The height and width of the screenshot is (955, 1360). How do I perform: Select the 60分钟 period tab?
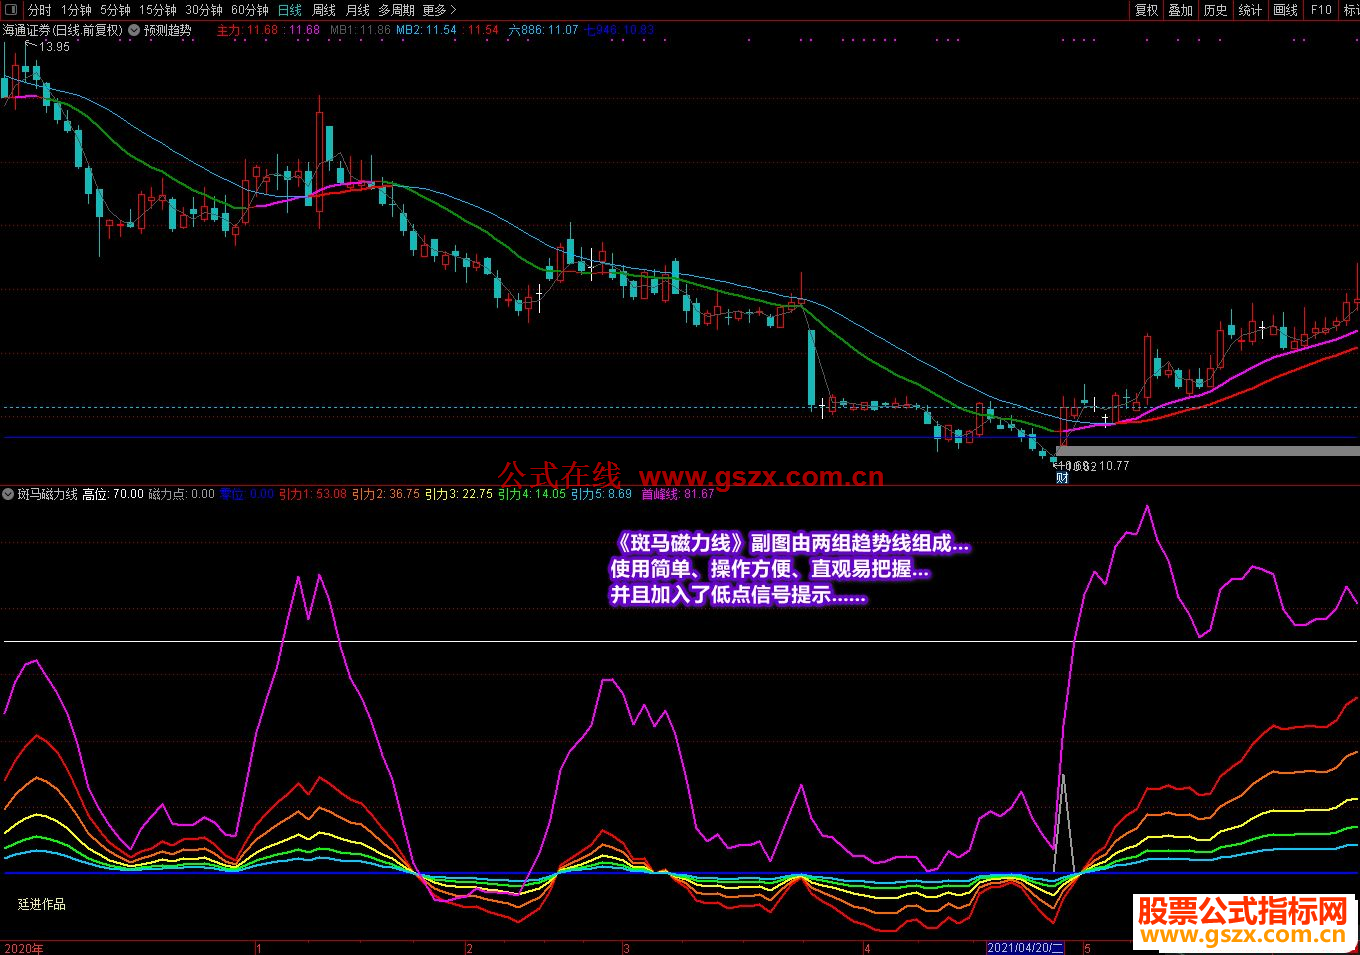[x=250, y=10]
